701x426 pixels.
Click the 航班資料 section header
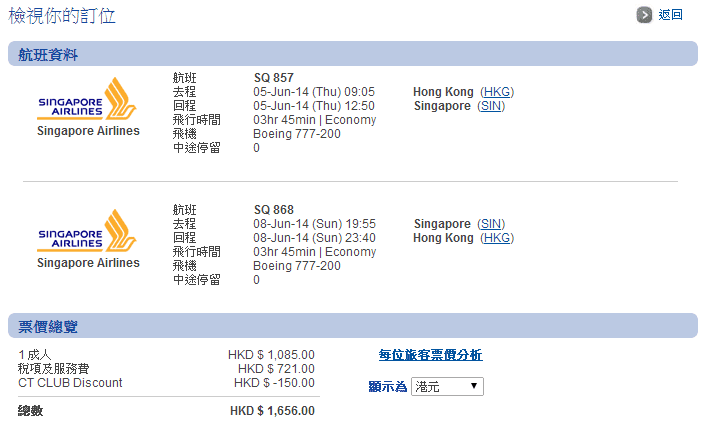coord(48,55)
